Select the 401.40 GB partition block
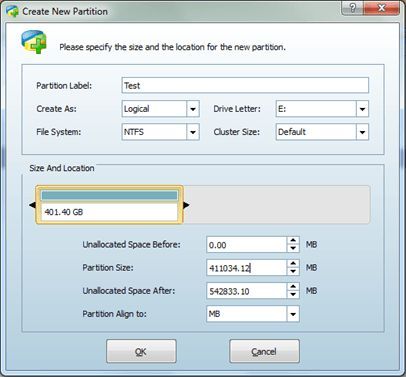The image size is (406, 377). click(109, 205)
